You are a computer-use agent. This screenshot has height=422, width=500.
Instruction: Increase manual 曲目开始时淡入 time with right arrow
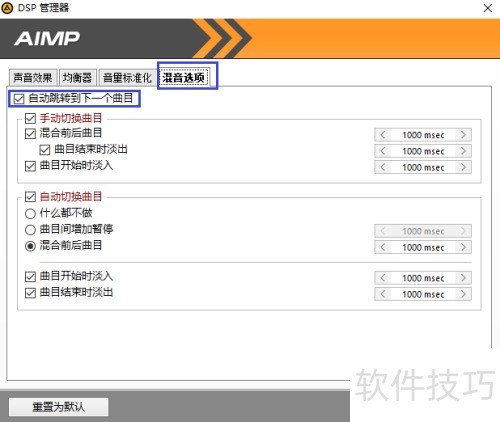[463, 167]
